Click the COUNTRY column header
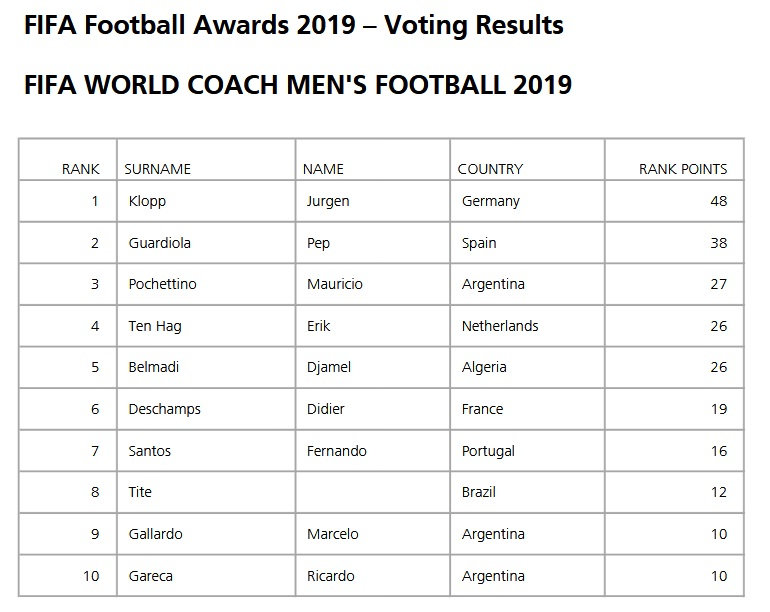The width and height of the screenshot is (770, 612). (x=490, y=169)
